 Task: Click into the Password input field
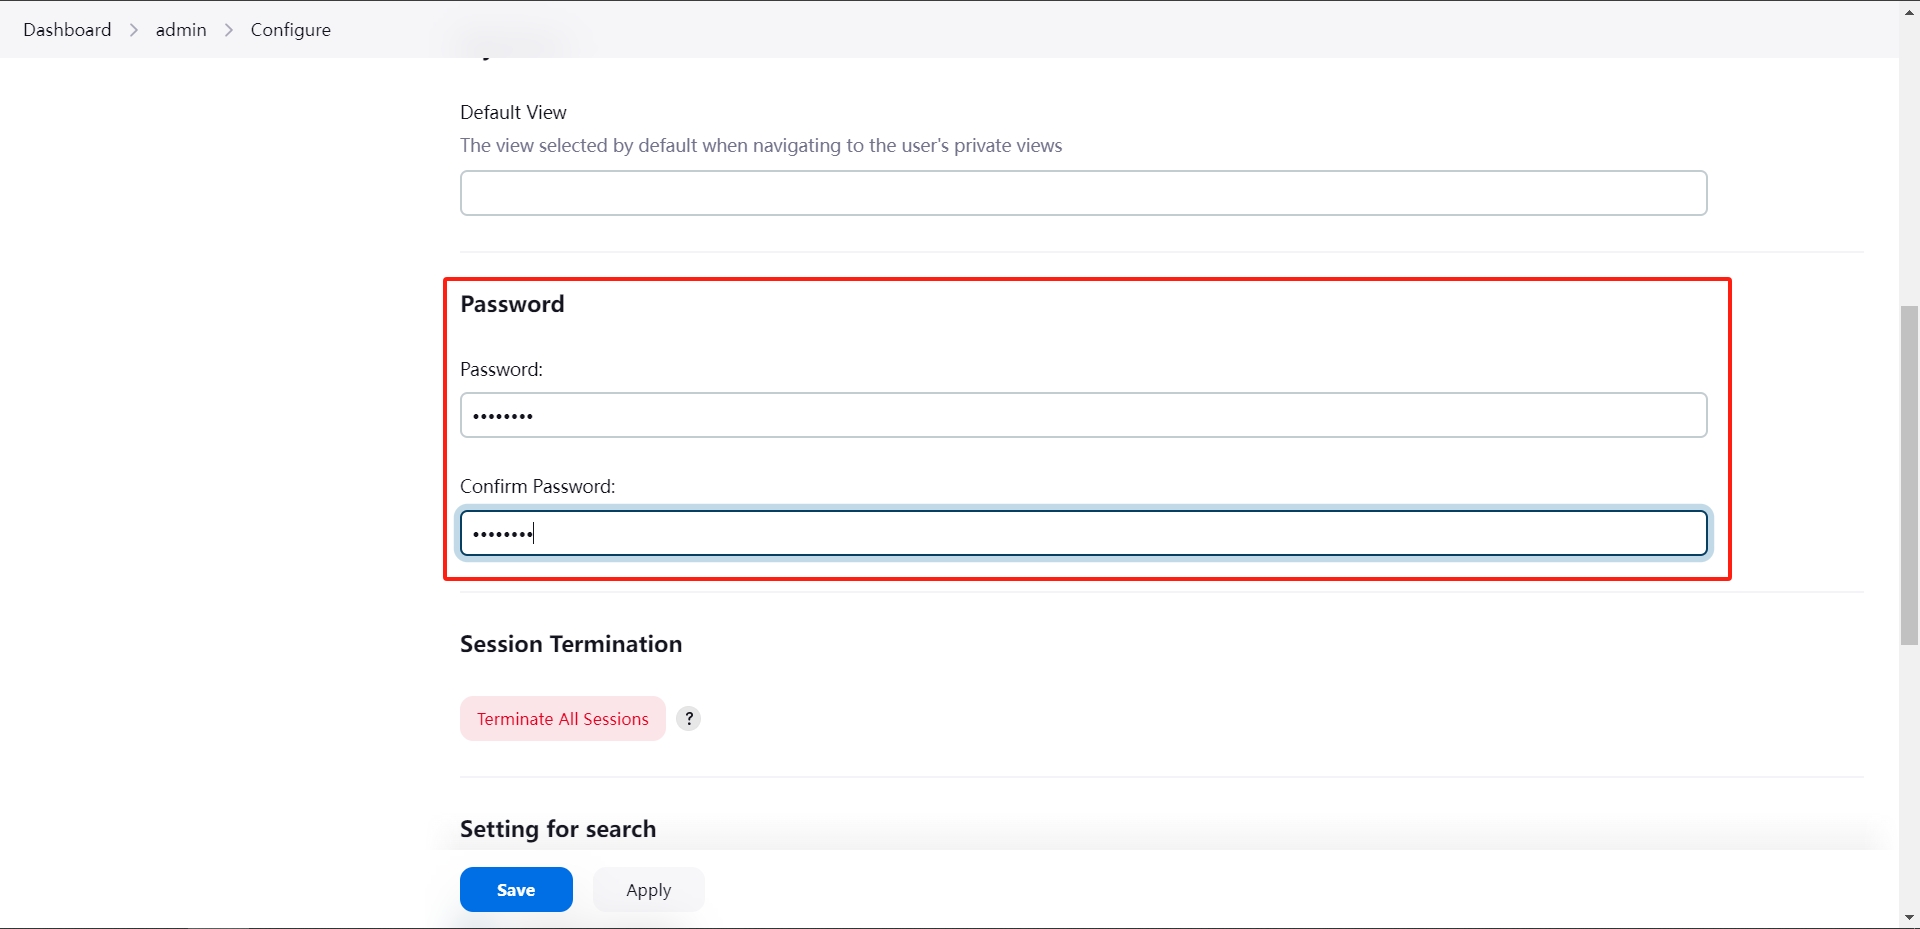coord(1083,415)
